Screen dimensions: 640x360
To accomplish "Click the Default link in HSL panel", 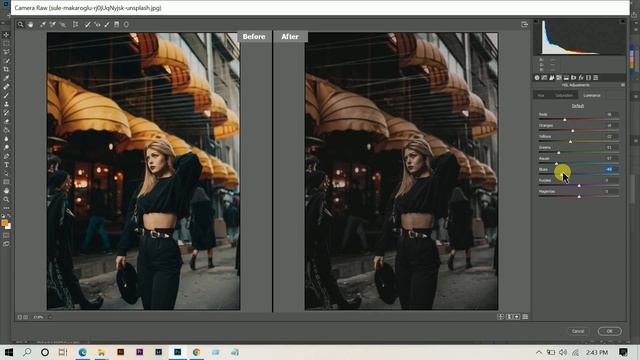I will (578, 106).
